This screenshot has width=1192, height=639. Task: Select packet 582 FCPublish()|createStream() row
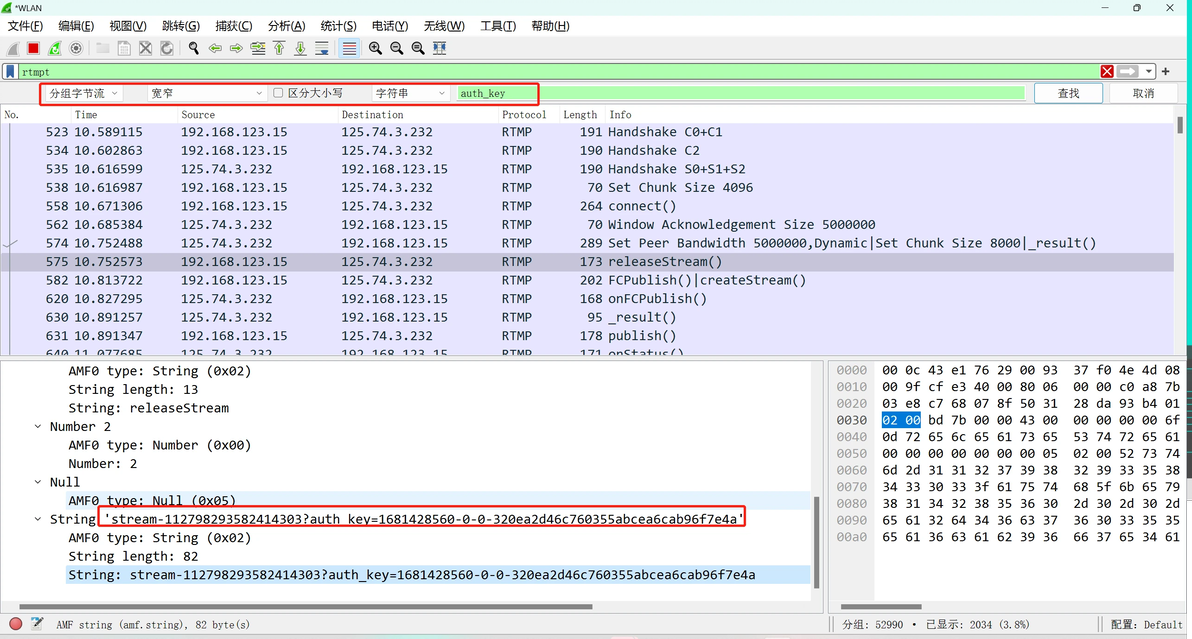(x=588, y=280)
